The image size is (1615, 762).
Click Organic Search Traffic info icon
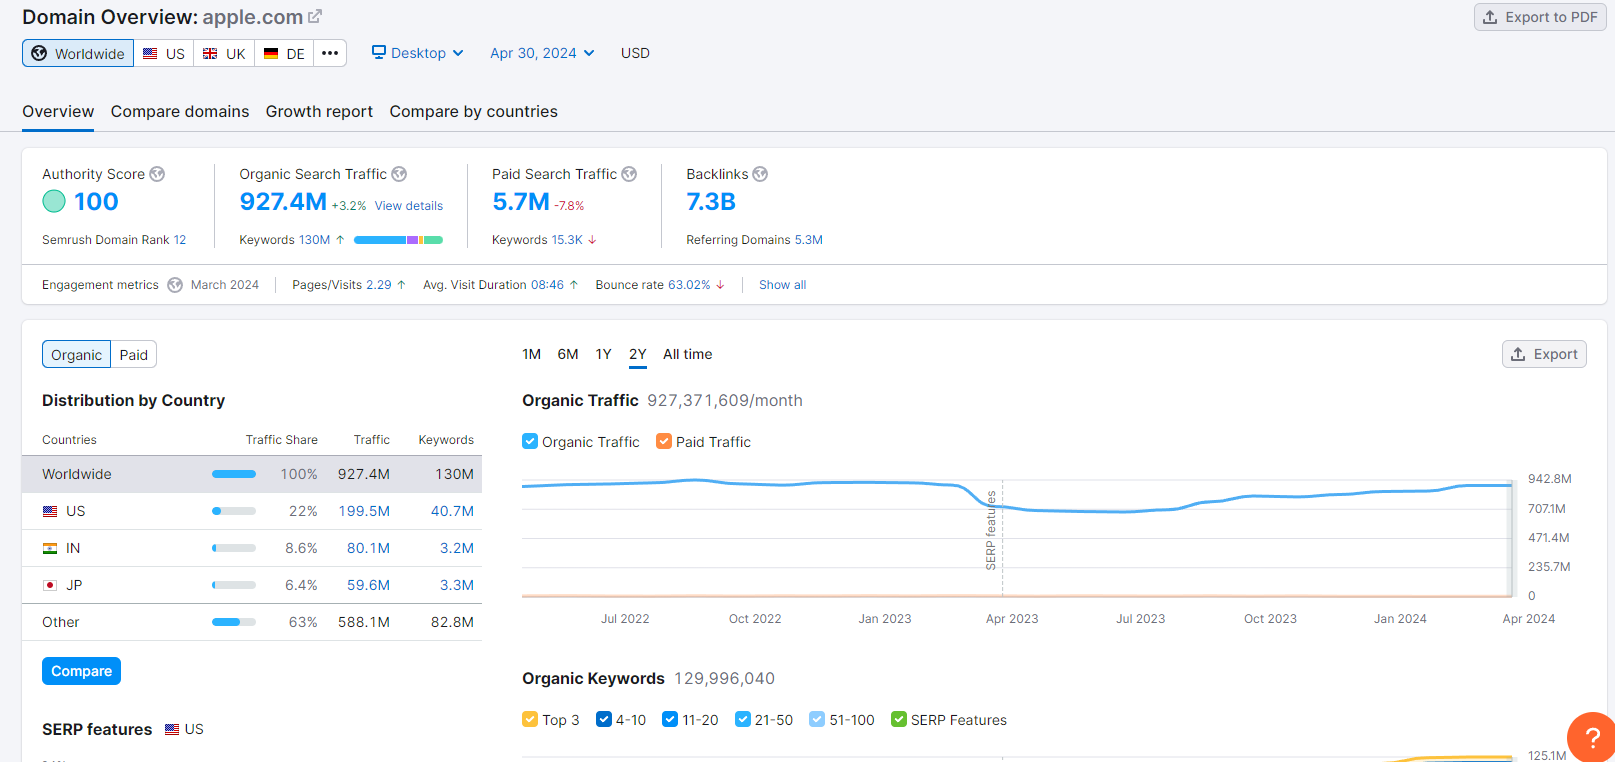pyautogui.click(x=399, y=174)
